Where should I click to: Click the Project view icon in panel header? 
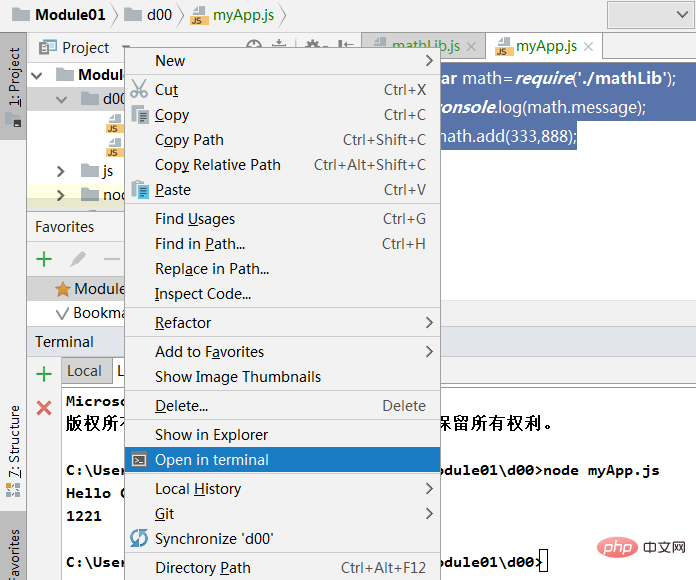click(47, 47)
